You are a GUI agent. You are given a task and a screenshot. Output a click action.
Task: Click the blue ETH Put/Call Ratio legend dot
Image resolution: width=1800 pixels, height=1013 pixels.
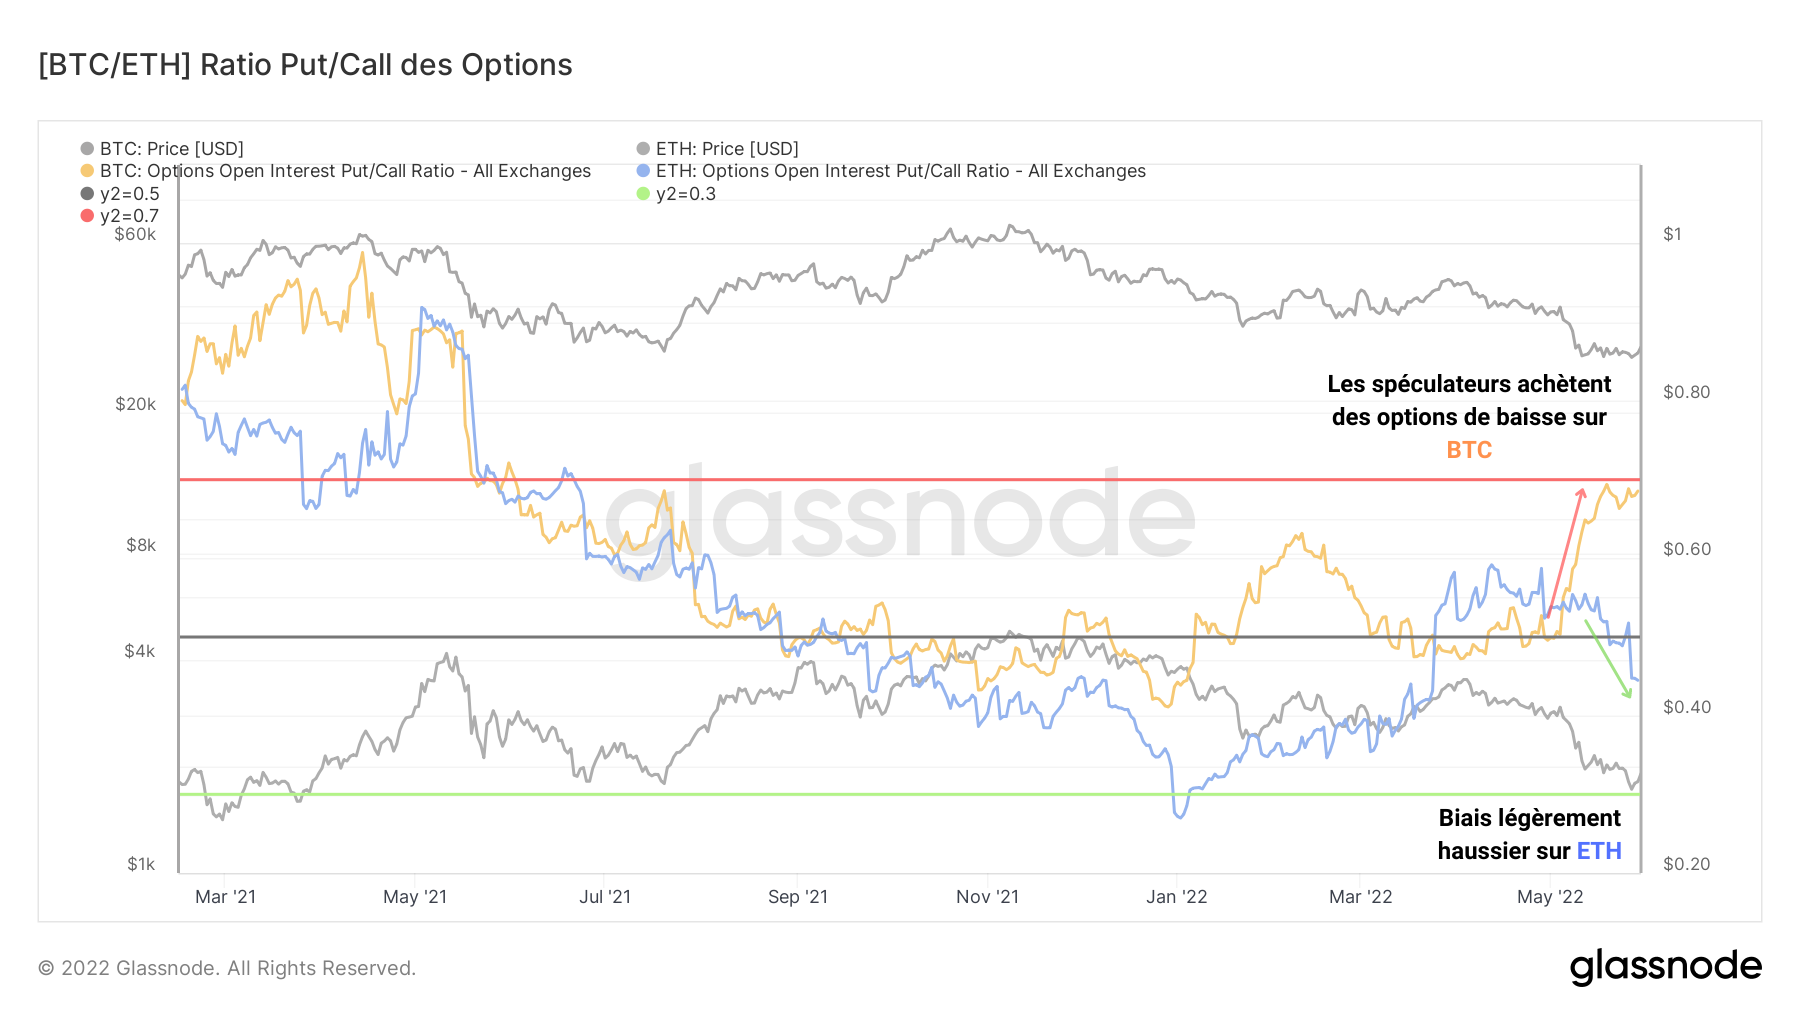(x=643, y=171)
